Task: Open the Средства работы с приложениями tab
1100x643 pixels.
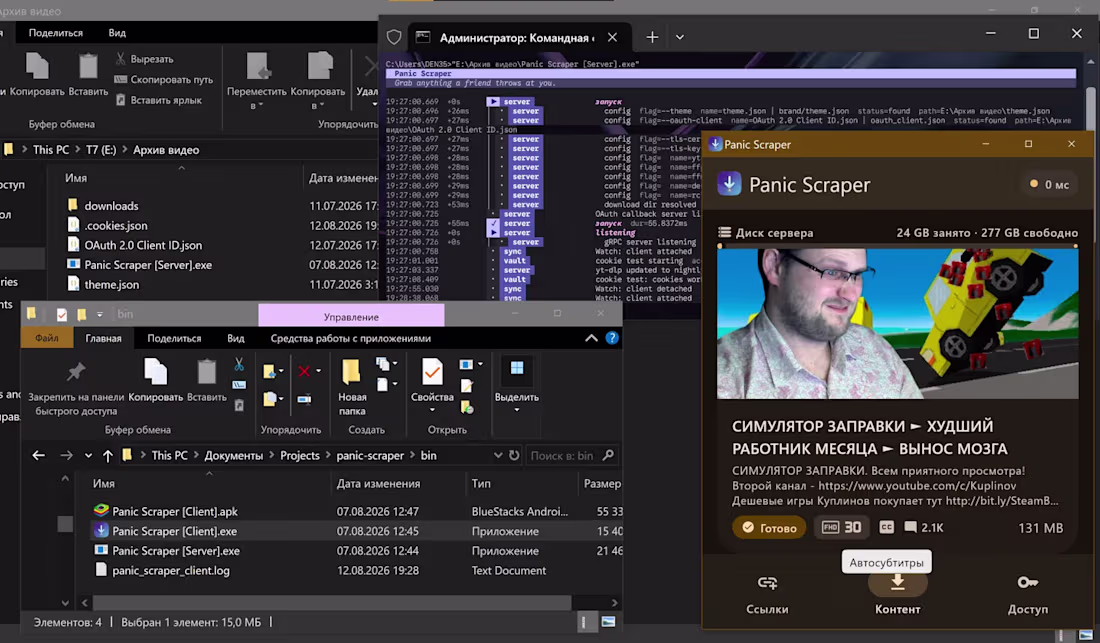Action: pos(351,338)
